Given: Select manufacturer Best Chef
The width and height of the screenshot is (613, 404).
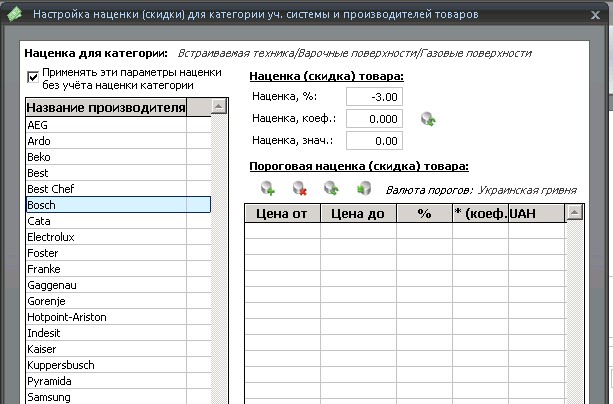Looking at the screenshot, I should point(118,189).
